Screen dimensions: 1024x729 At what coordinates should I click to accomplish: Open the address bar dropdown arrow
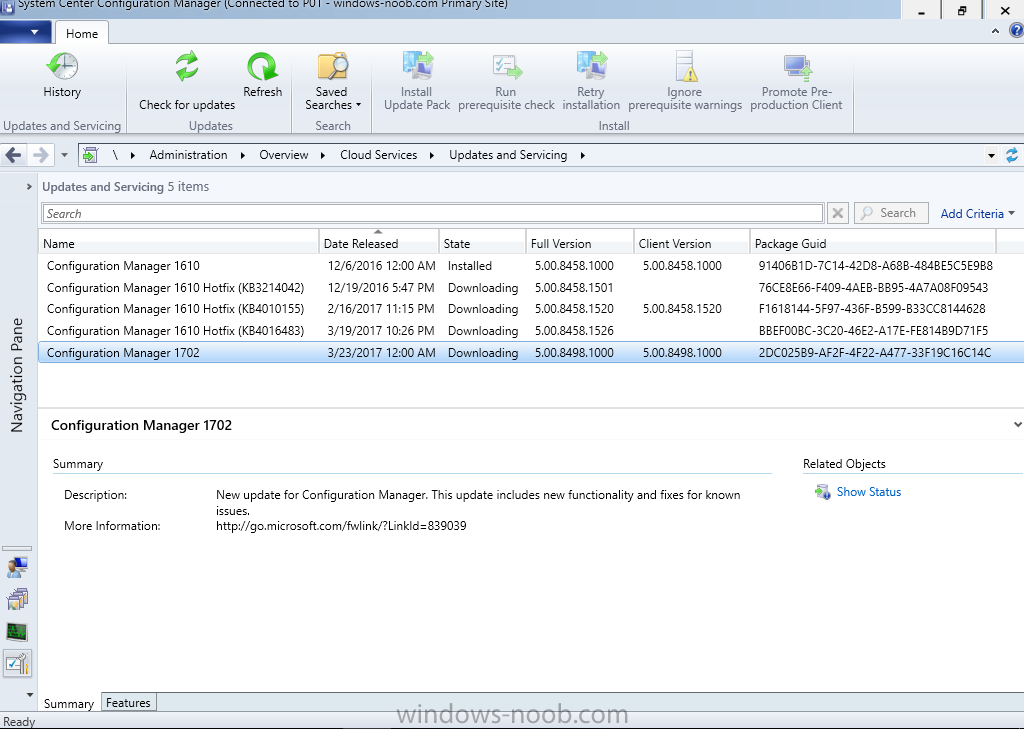991,155
